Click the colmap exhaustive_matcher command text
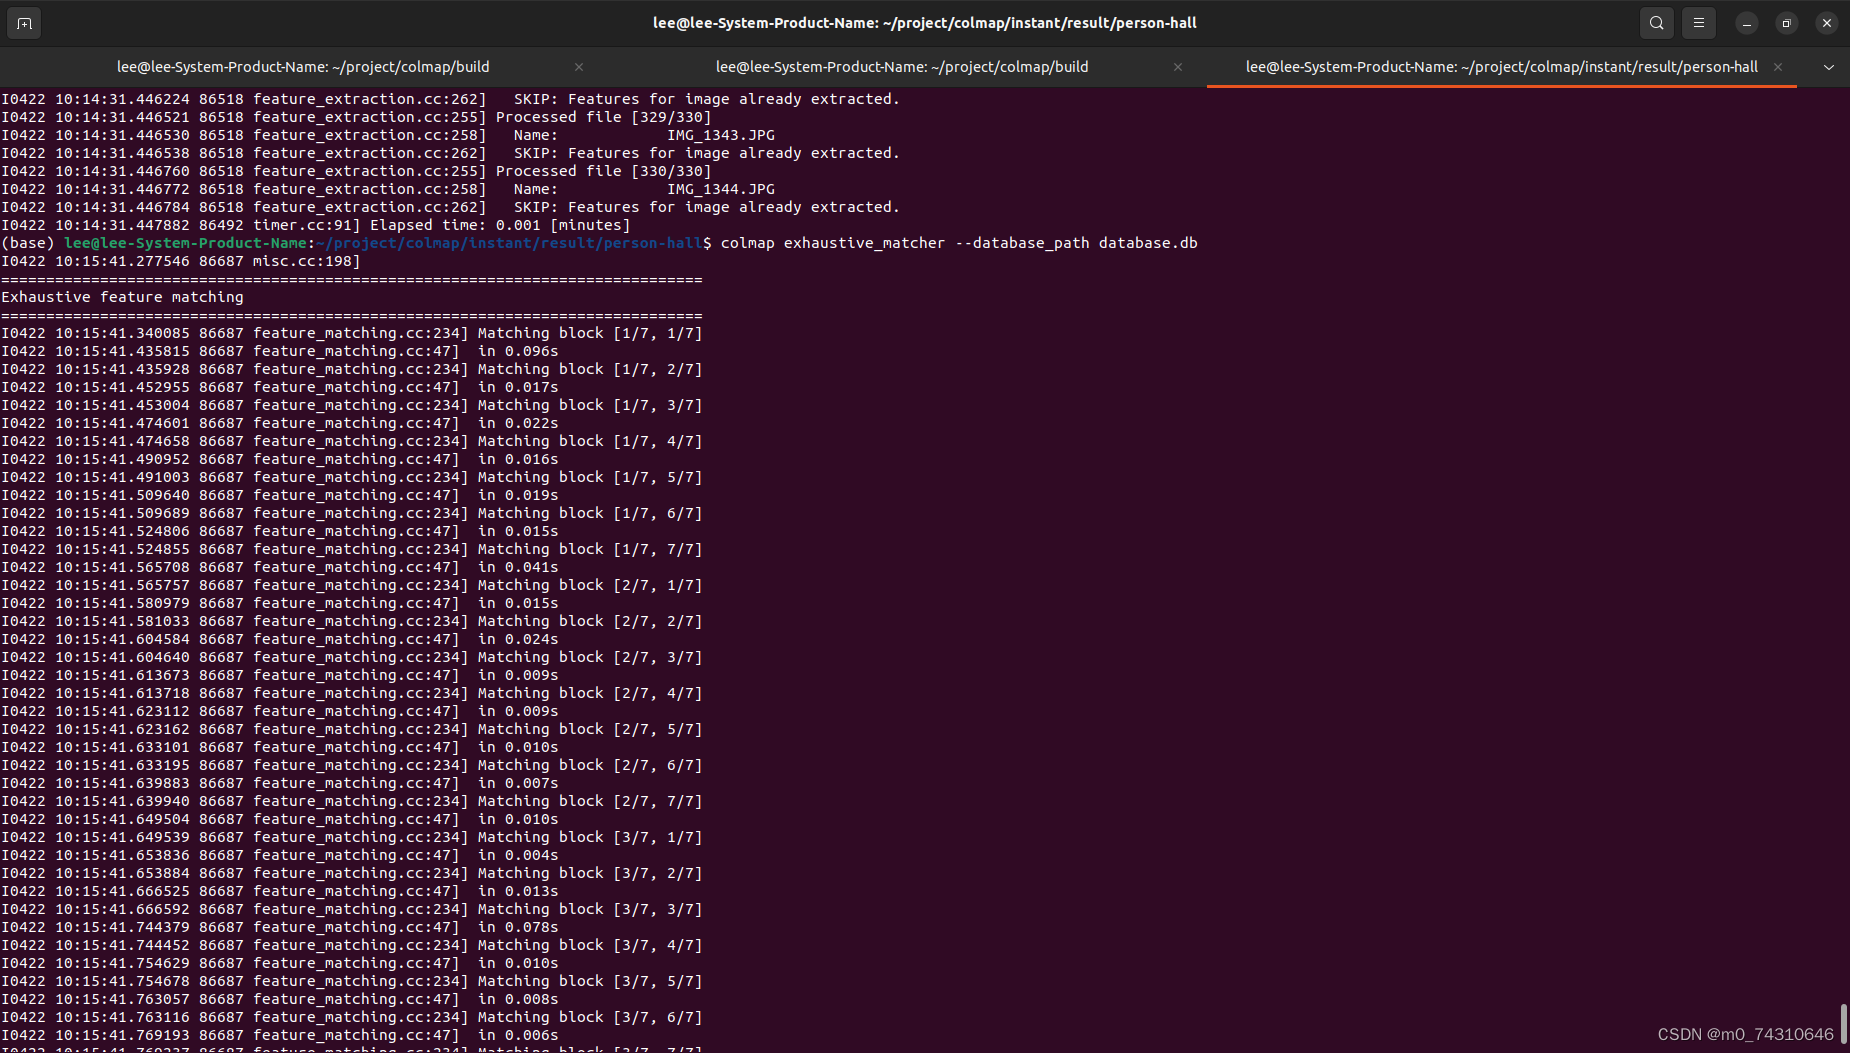Viewport: 1850px width, 1053px height. coord(959,243)
